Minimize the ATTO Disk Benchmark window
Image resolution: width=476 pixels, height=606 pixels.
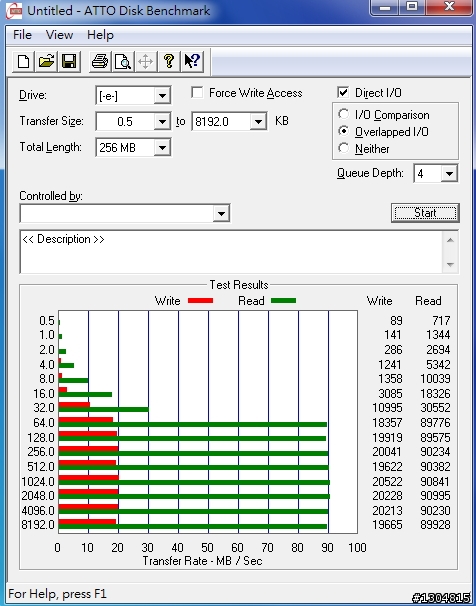(x=385, y=7)
